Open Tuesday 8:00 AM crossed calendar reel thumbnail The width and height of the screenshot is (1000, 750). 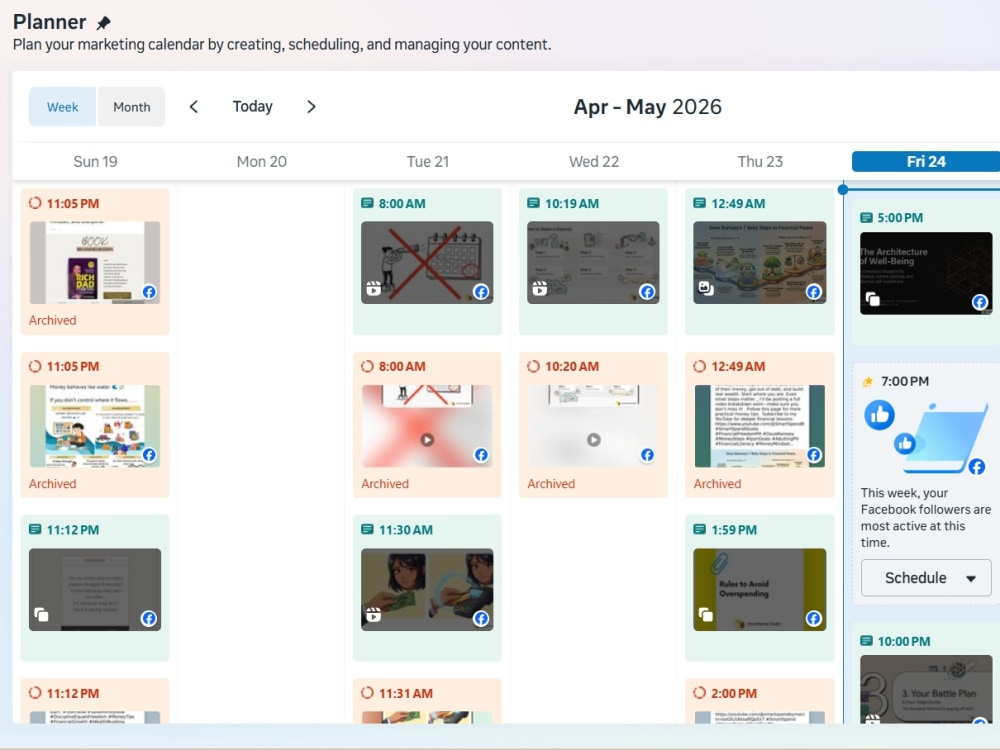coord(427,262)
